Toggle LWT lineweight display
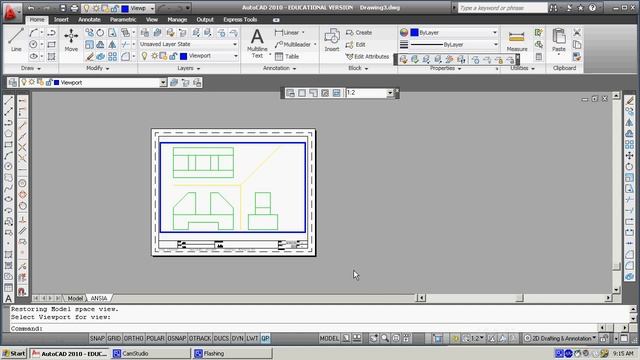This screenshot has width=640, height=360. pos(252,338)
